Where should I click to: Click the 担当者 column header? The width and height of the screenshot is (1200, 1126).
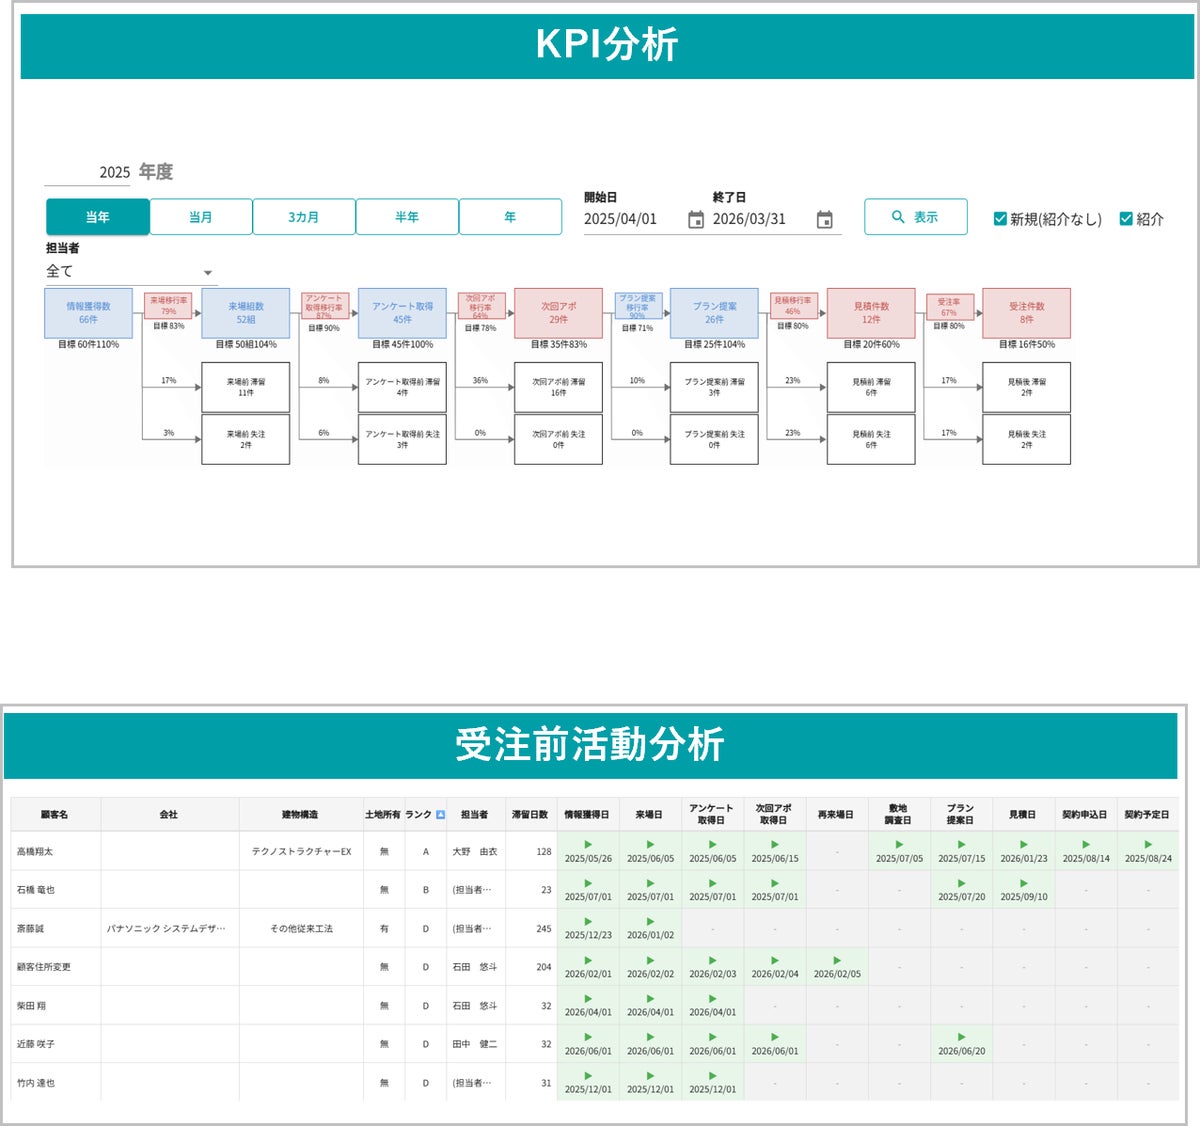475,815
